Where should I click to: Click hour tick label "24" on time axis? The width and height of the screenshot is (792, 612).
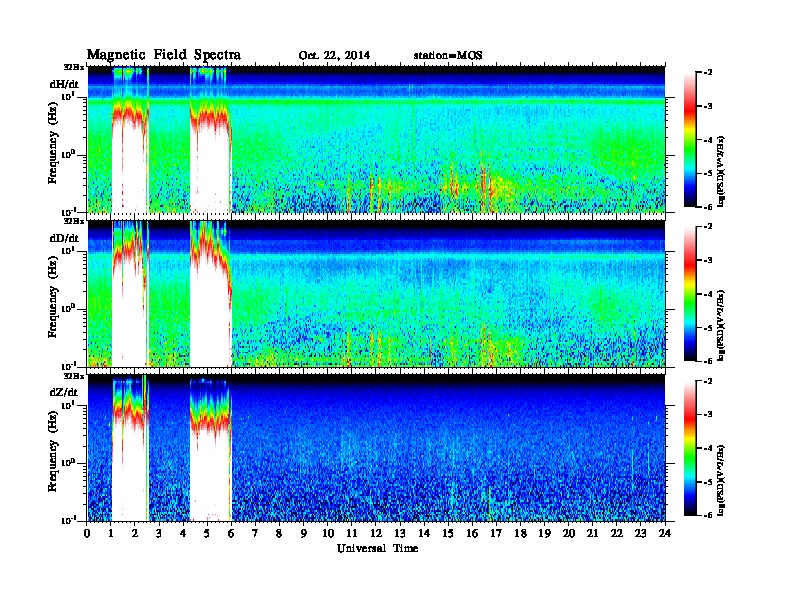point(665,534)
